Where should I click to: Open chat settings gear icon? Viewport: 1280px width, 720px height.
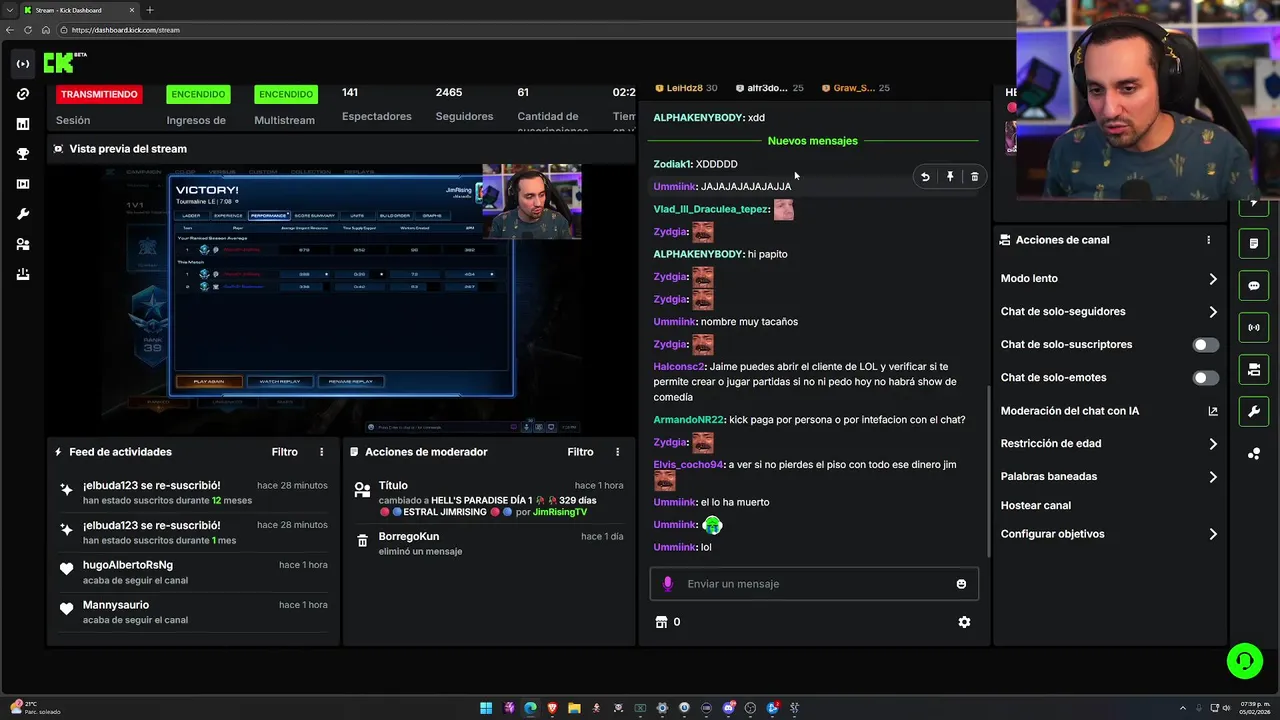tap(964, 622)
